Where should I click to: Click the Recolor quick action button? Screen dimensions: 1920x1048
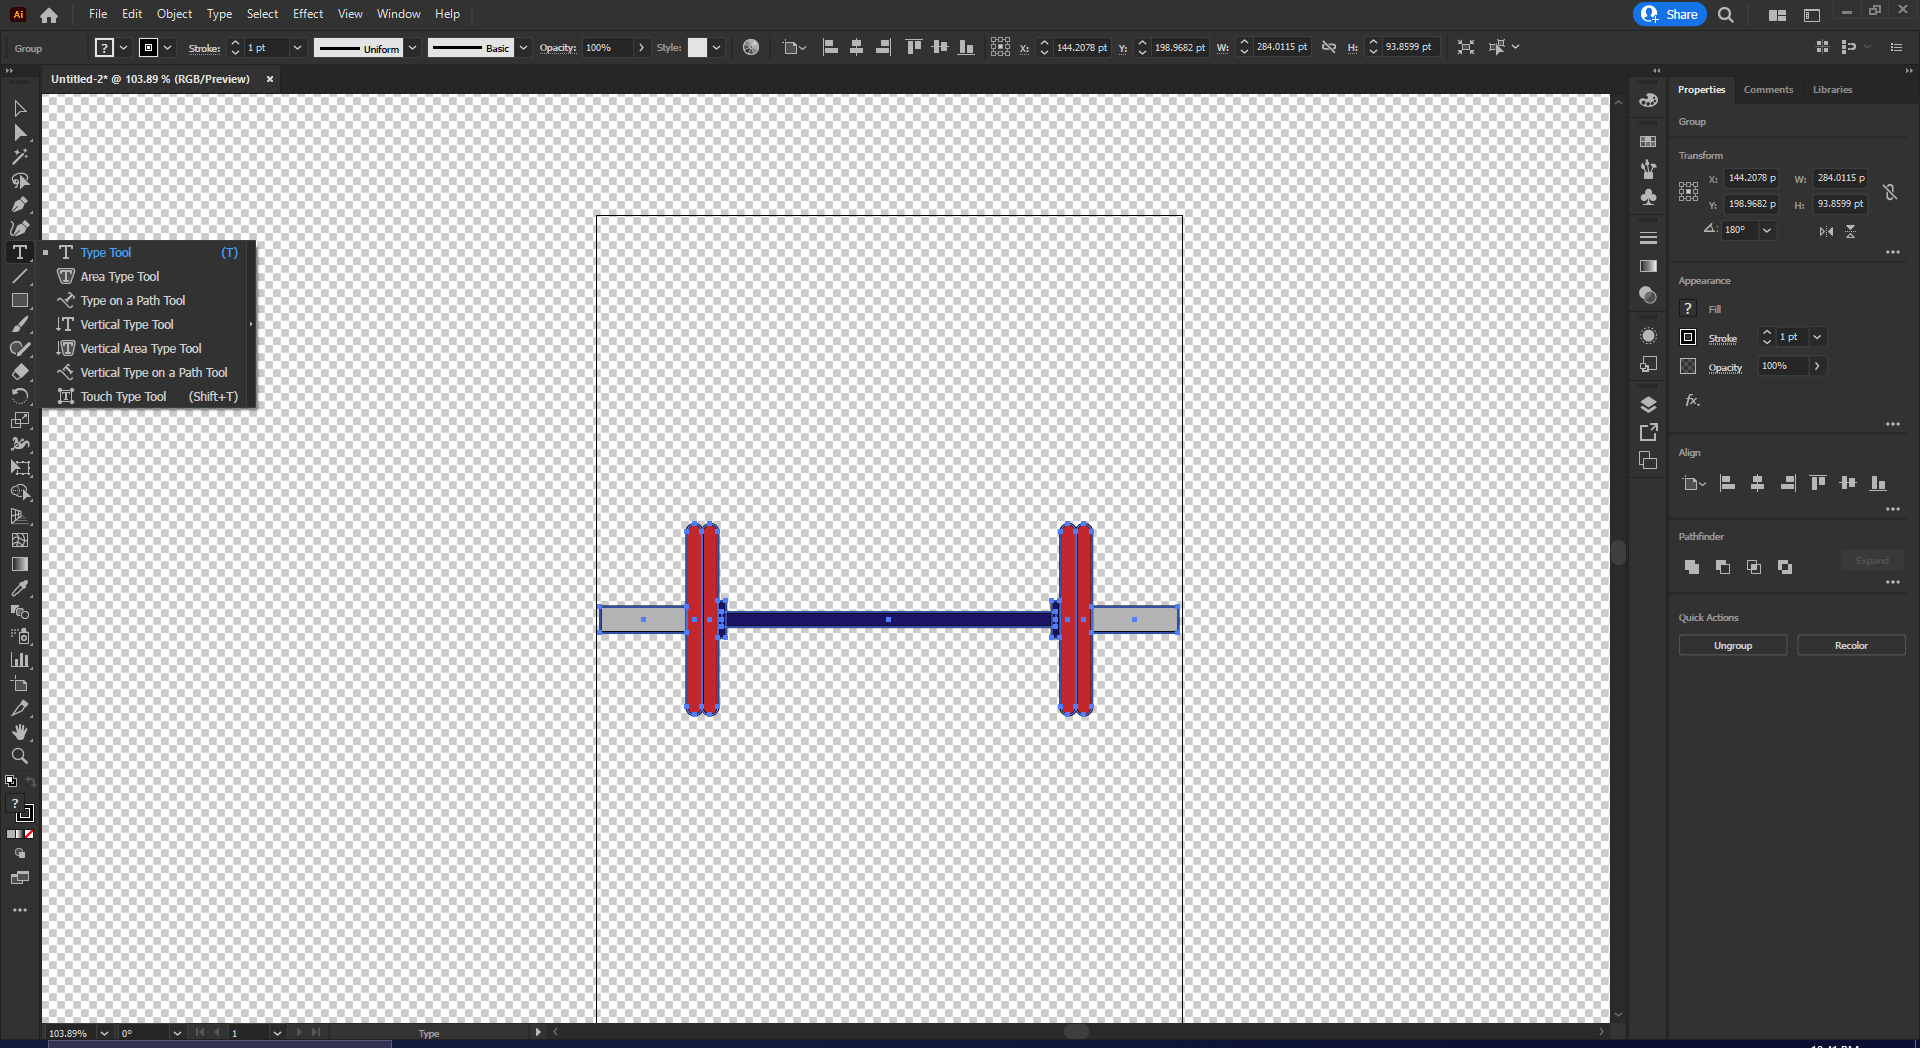(x=1850, y=645)
